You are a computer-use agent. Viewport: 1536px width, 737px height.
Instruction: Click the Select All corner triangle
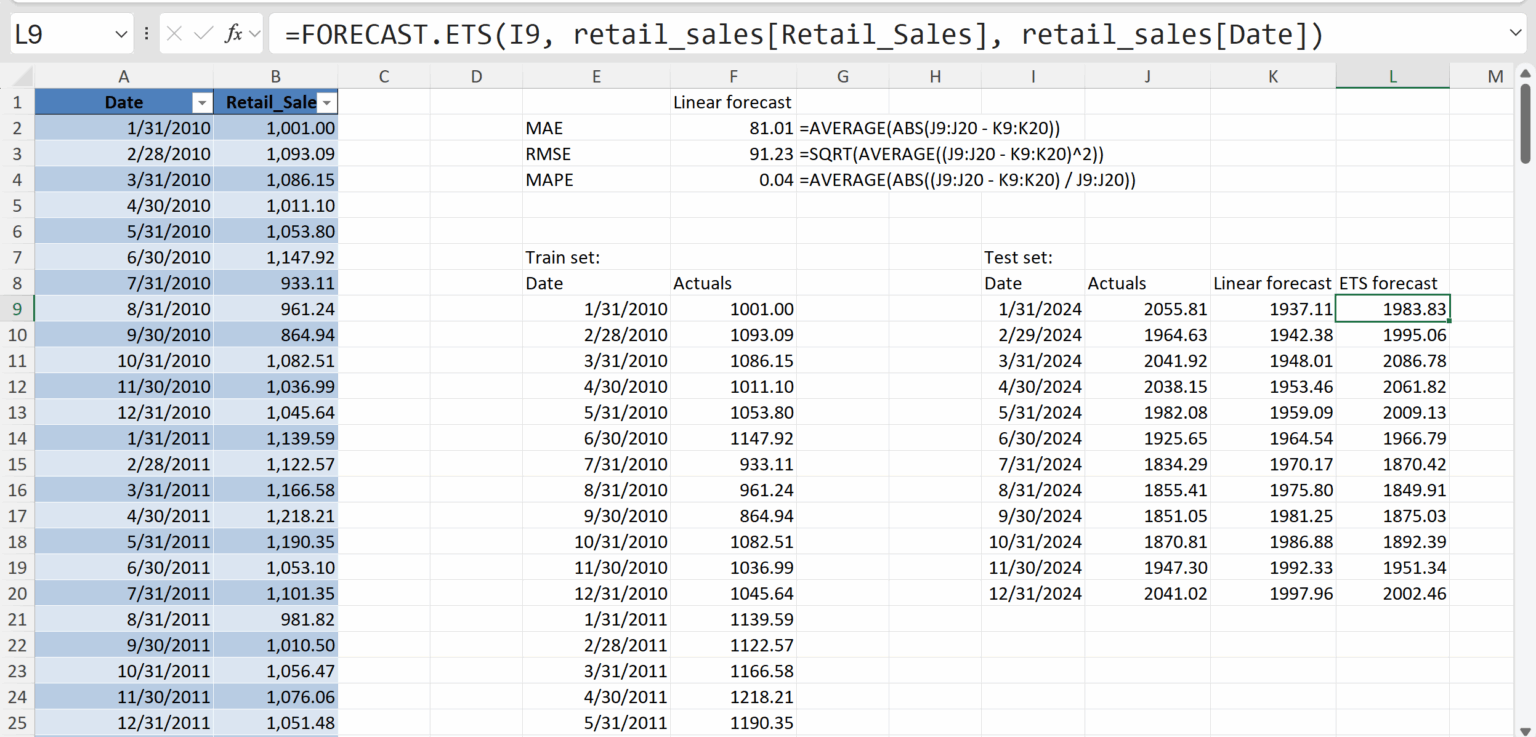(22, 77)
